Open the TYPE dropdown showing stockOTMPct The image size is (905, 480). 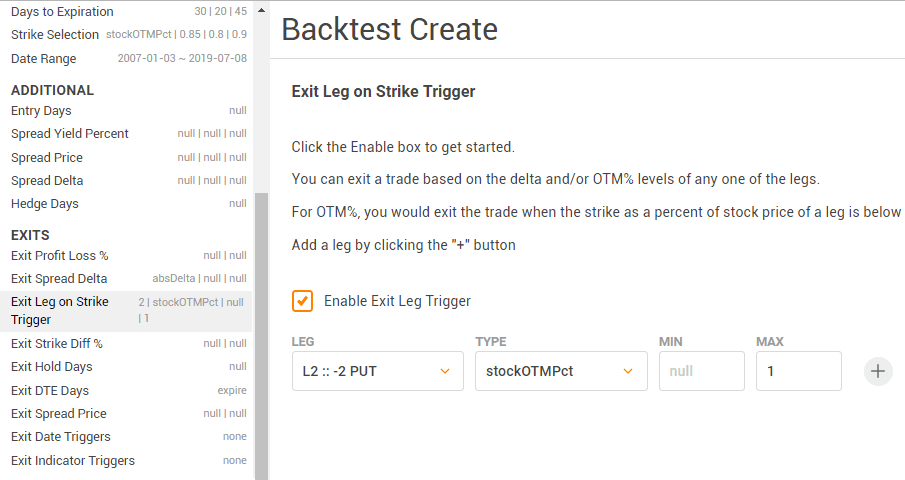click(561, 371)
